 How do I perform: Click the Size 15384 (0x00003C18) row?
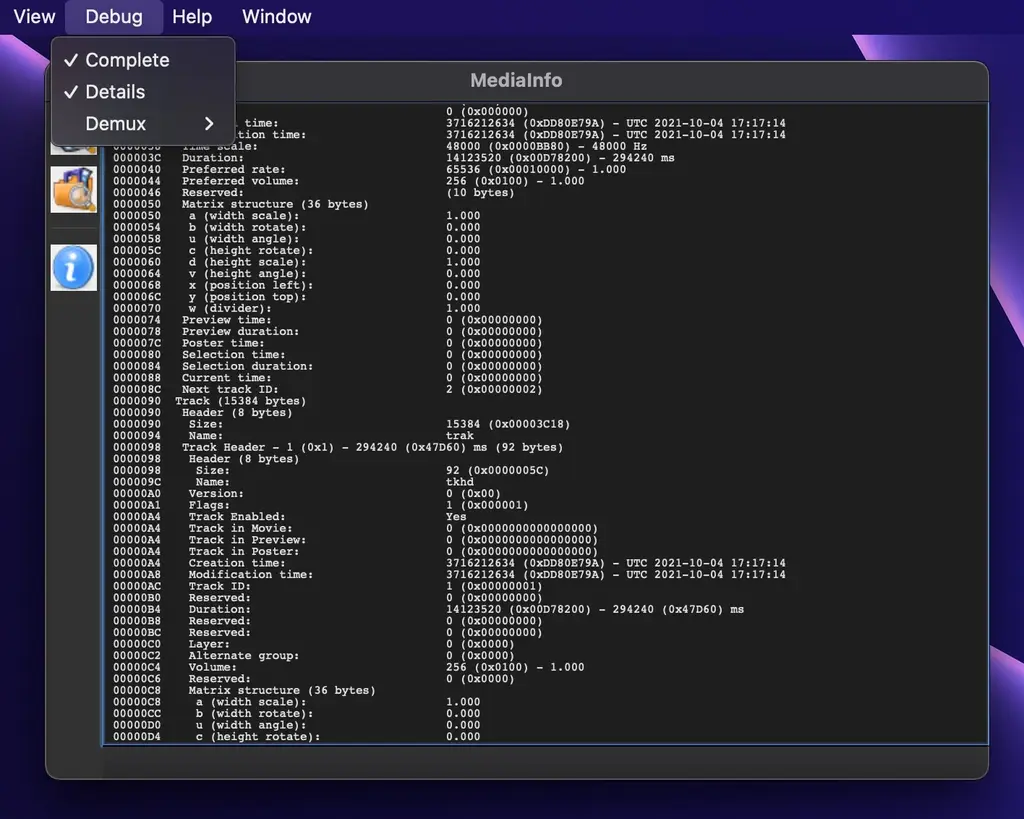(x=342, y=425)
